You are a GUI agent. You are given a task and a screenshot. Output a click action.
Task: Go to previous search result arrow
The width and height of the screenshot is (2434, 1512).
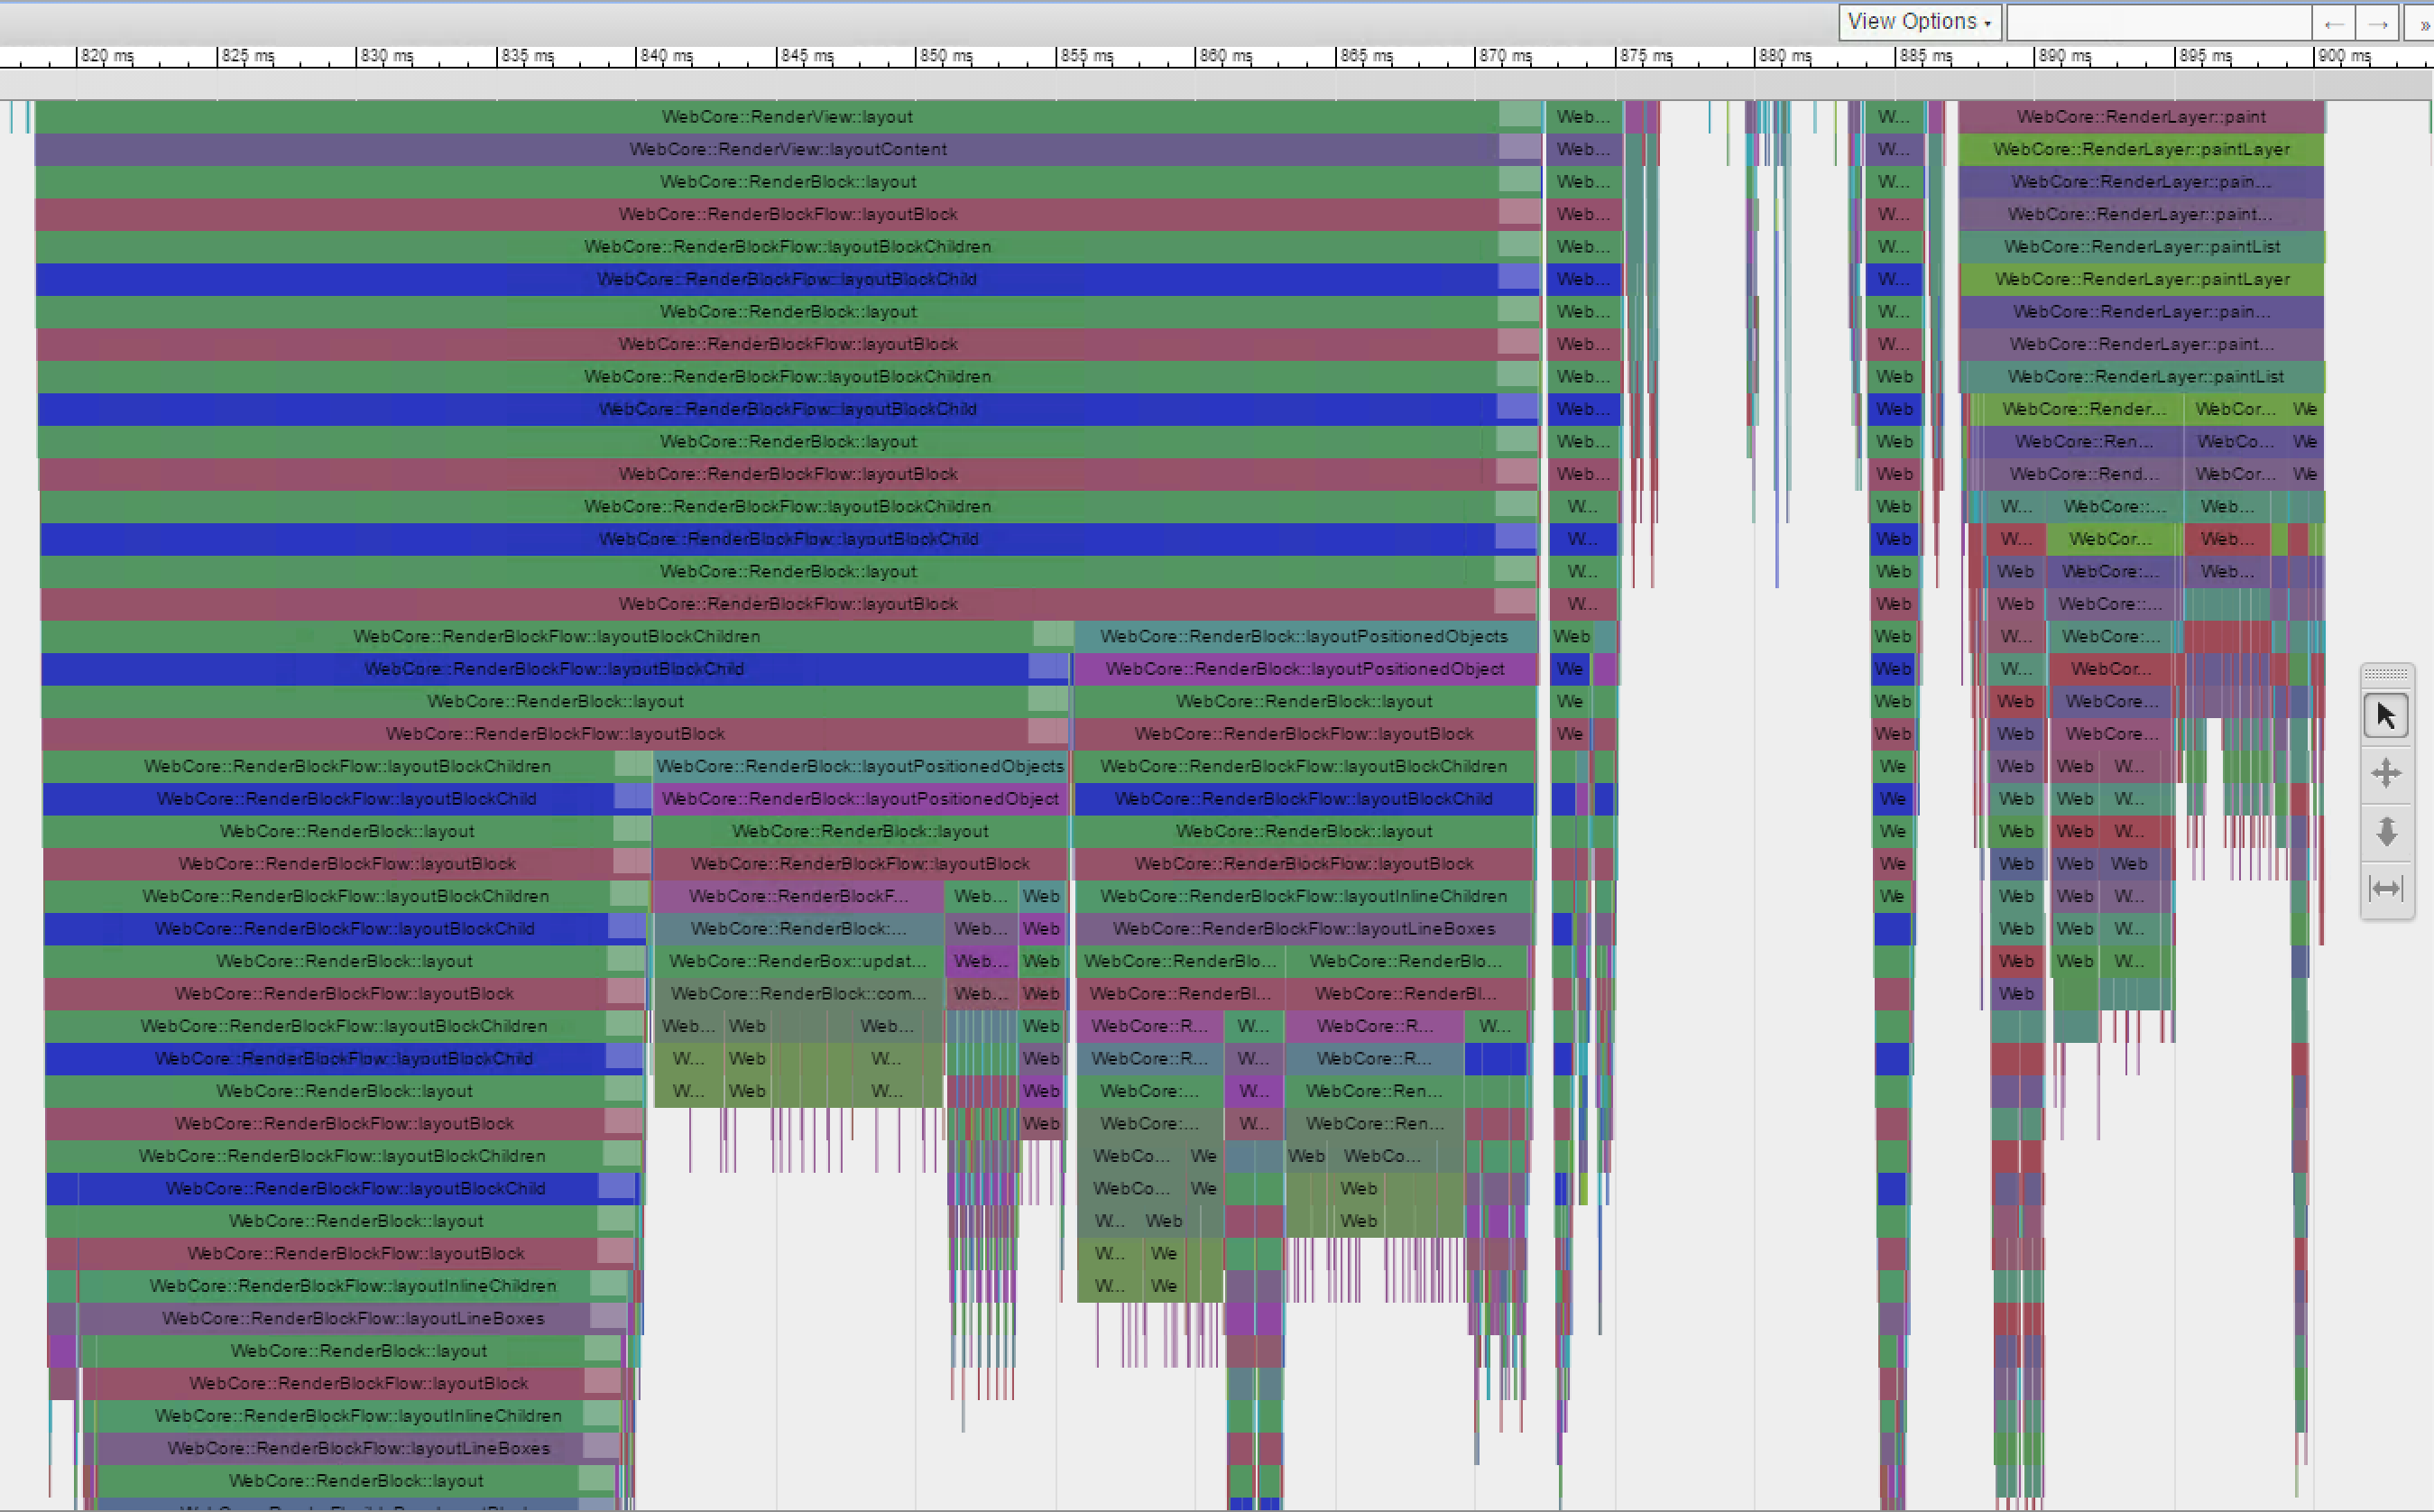2333,24
